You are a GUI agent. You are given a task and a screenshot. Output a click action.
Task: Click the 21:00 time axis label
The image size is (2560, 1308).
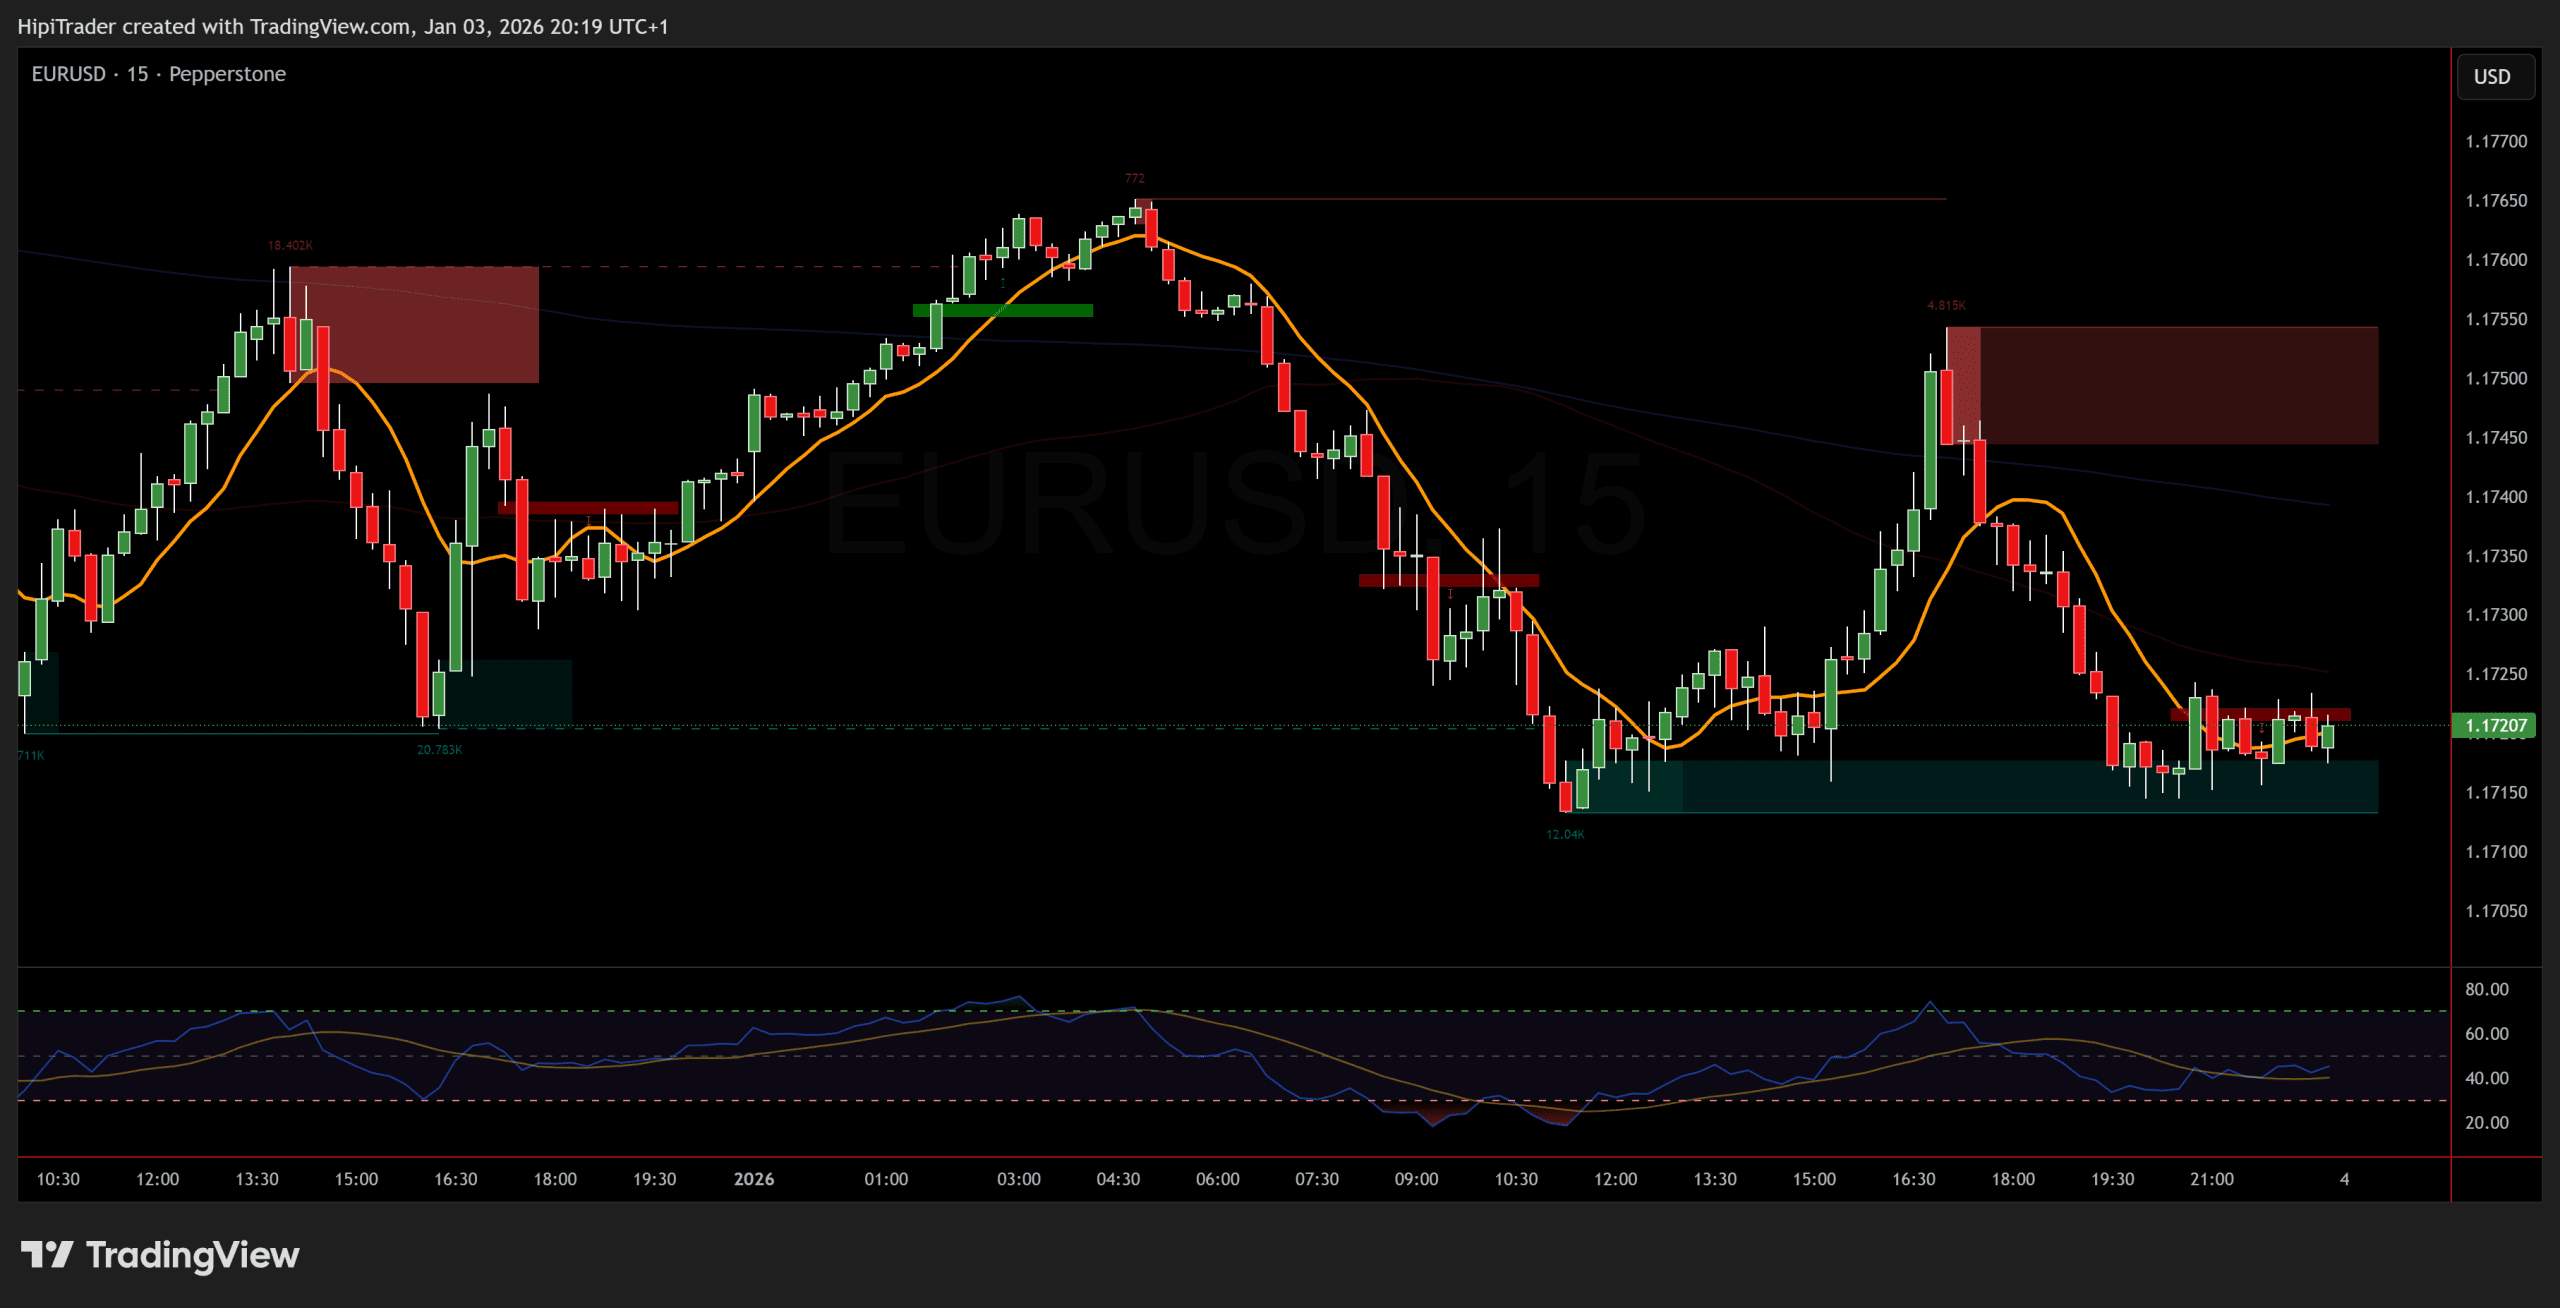tap(2211, 1179)
